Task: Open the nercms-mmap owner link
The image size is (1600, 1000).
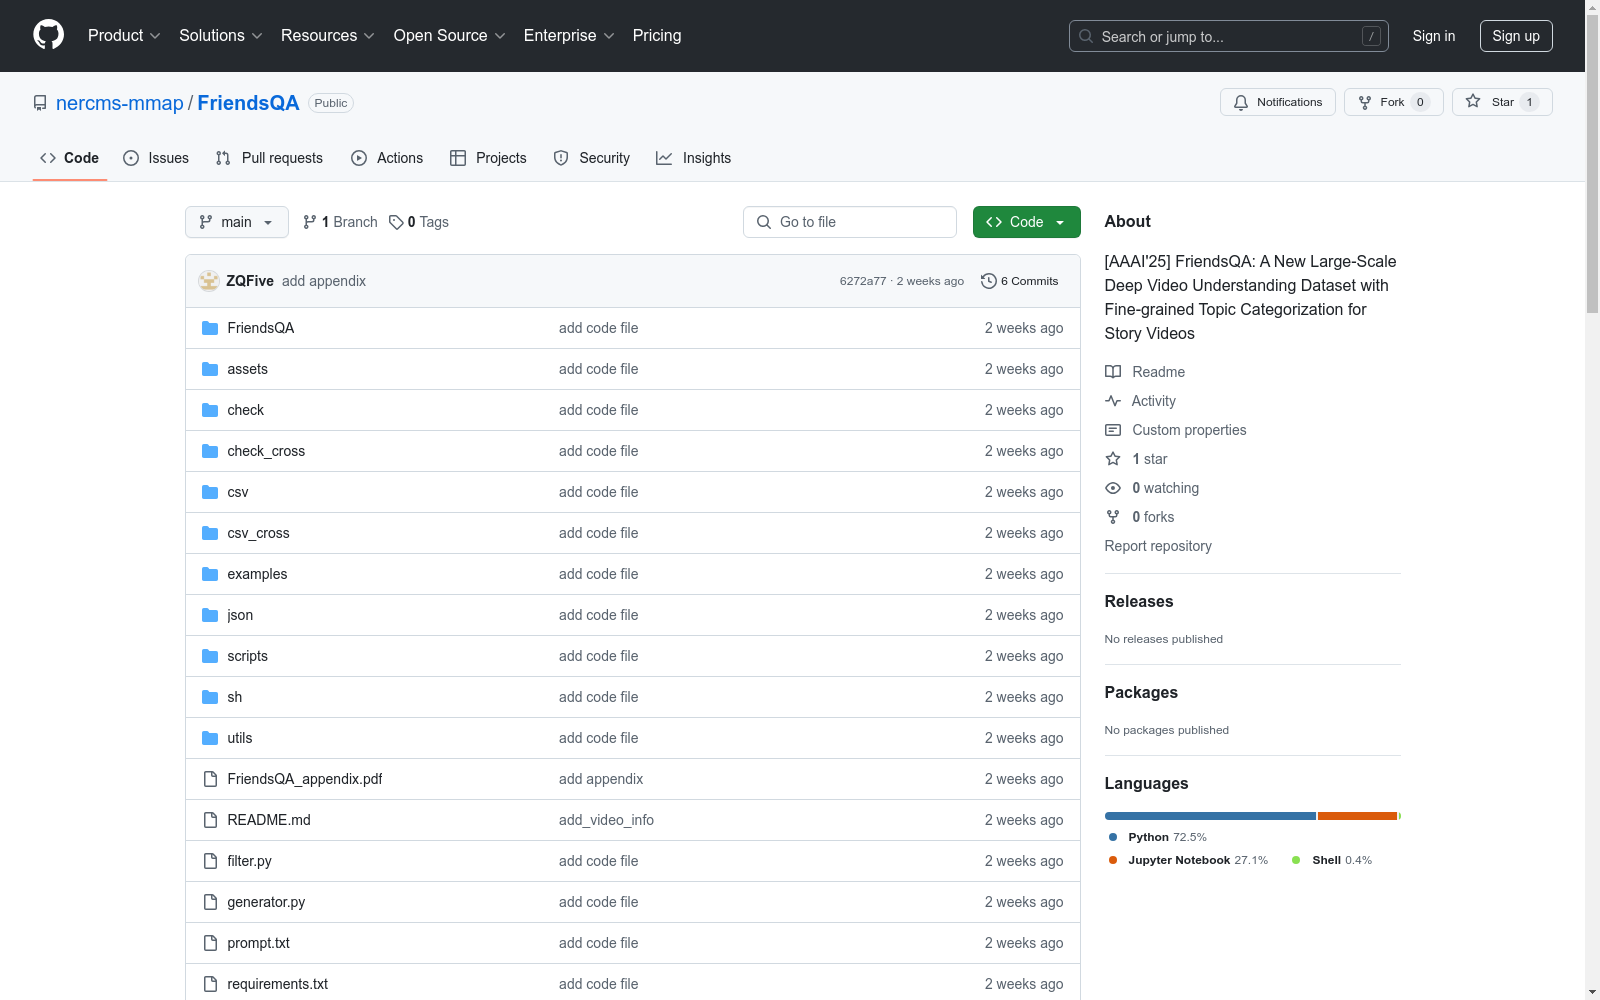Action: [120, 103]
